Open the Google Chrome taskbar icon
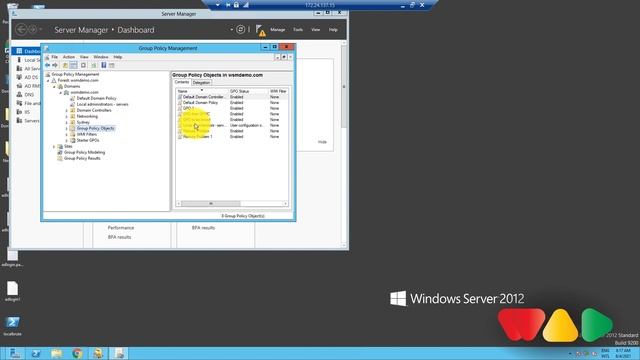Screen dimensions: 640x360 (x=77, y=353)
